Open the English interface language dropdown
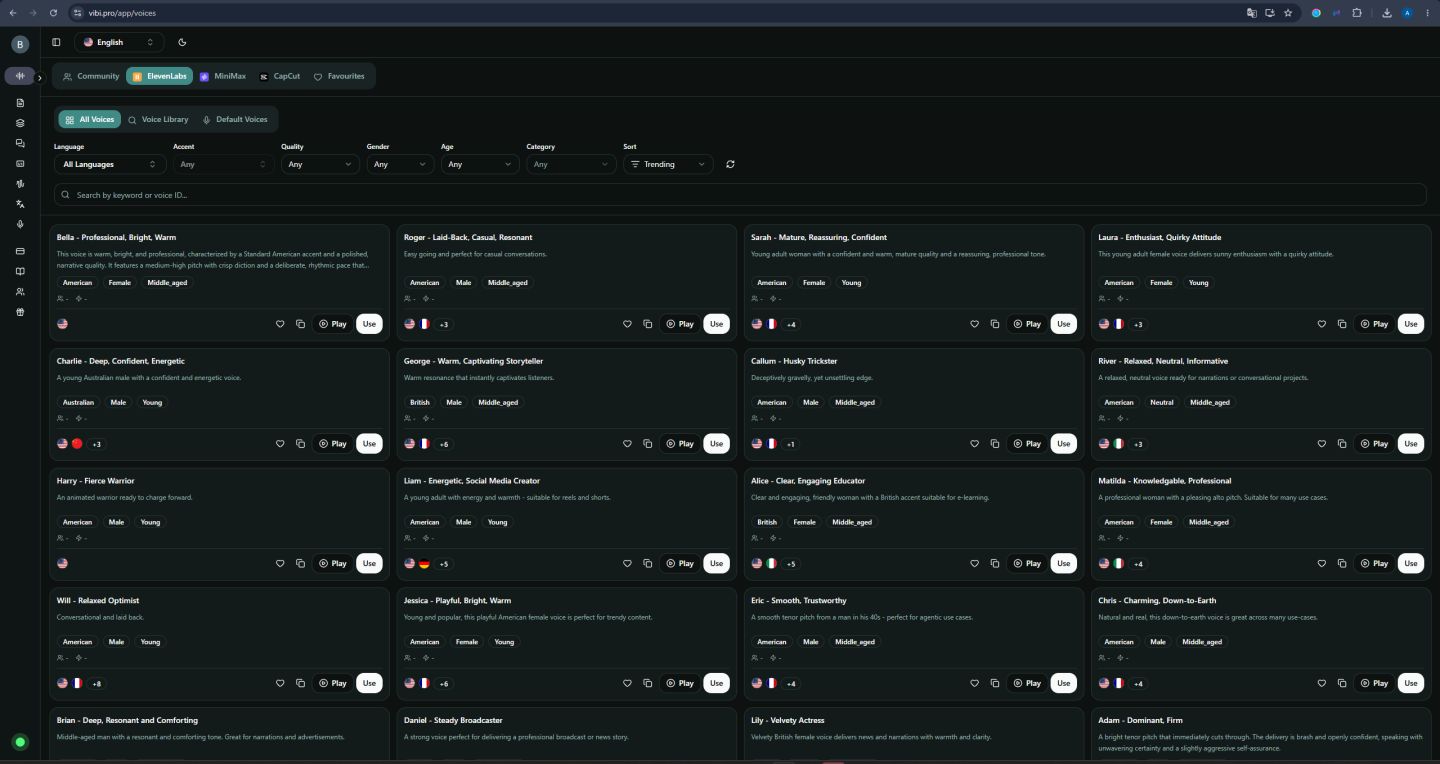Screen dimensions: 1440x764 118,42
